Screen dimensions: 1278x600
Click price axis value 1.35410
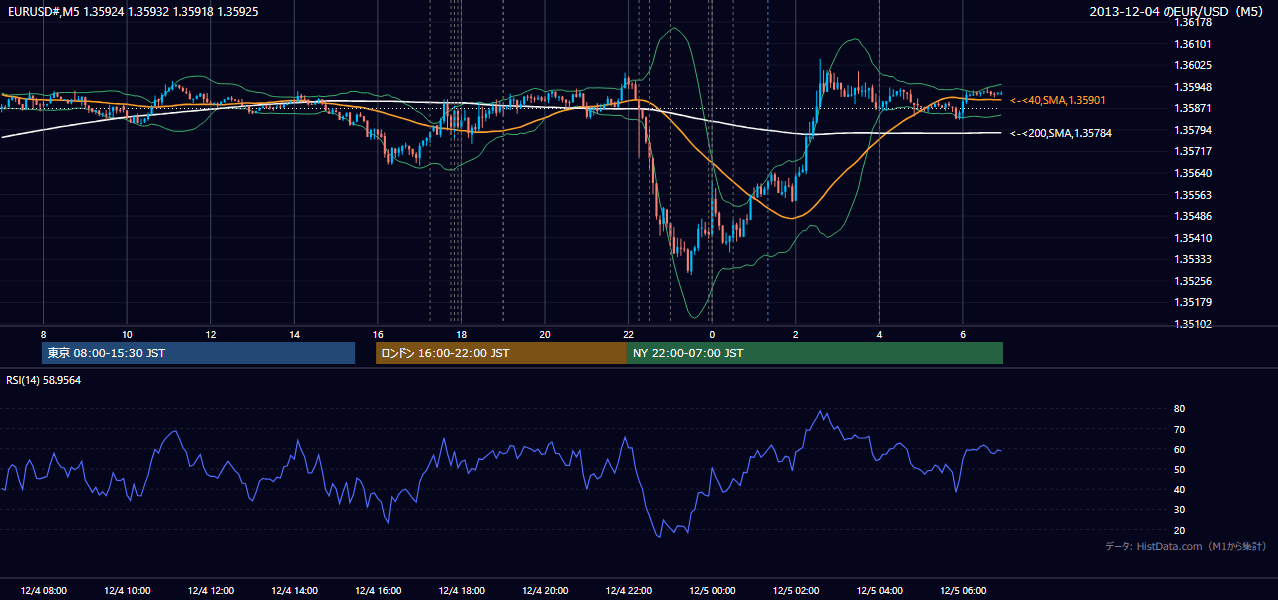tap(1195, 238)
